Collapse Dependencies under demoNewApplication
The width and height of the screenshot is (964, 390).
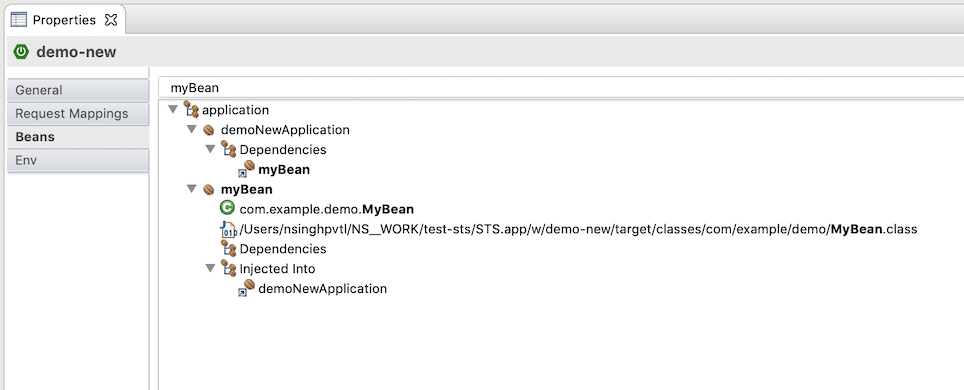(210, 149)
